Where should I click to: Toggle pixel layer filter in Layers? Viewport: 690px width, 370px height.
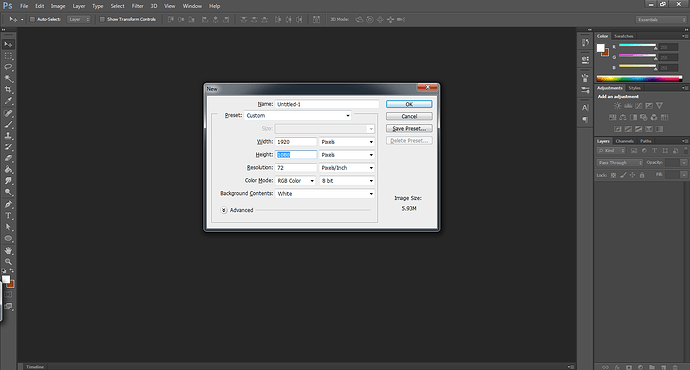tap(634, 150)
